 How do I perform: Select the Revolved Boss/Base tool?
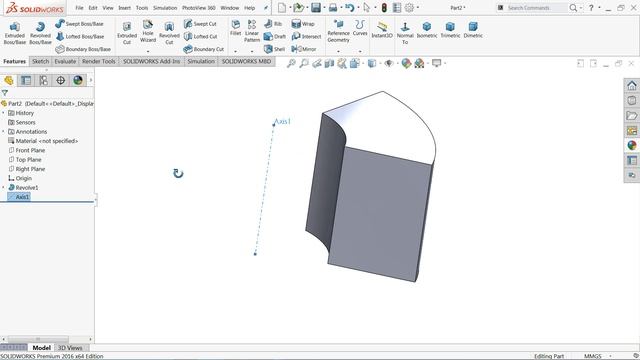pos(40,33)
